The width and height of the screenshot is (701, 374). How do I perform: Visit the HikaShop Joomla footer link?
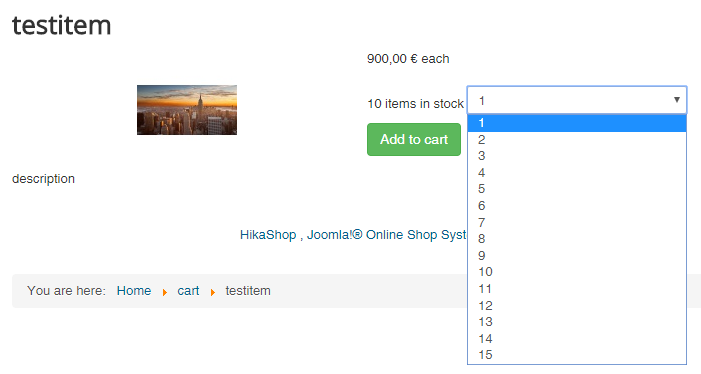[353, 235]
